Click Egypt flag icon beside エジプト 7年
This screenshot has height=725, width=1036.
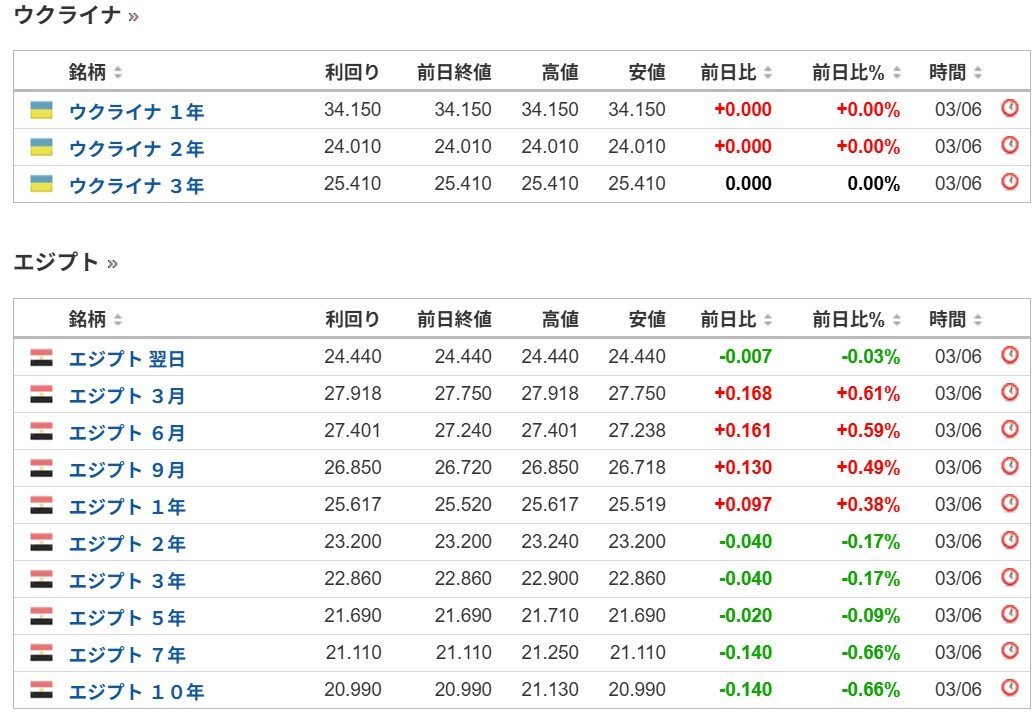pos(41,653)
